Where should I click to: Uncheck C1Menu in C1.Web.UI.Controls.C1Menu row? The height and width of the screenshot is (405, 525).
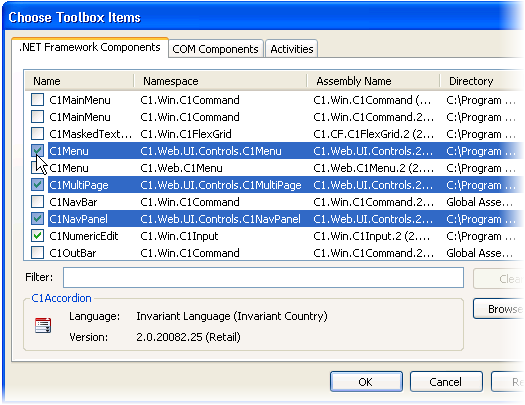(37, 151)
